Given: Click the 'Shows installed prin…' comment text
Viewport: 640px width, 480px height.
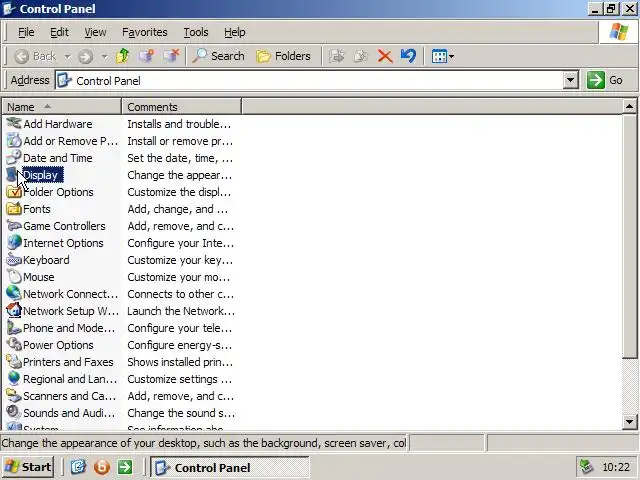Looking at the screenshot, I should tap(180, 362).
